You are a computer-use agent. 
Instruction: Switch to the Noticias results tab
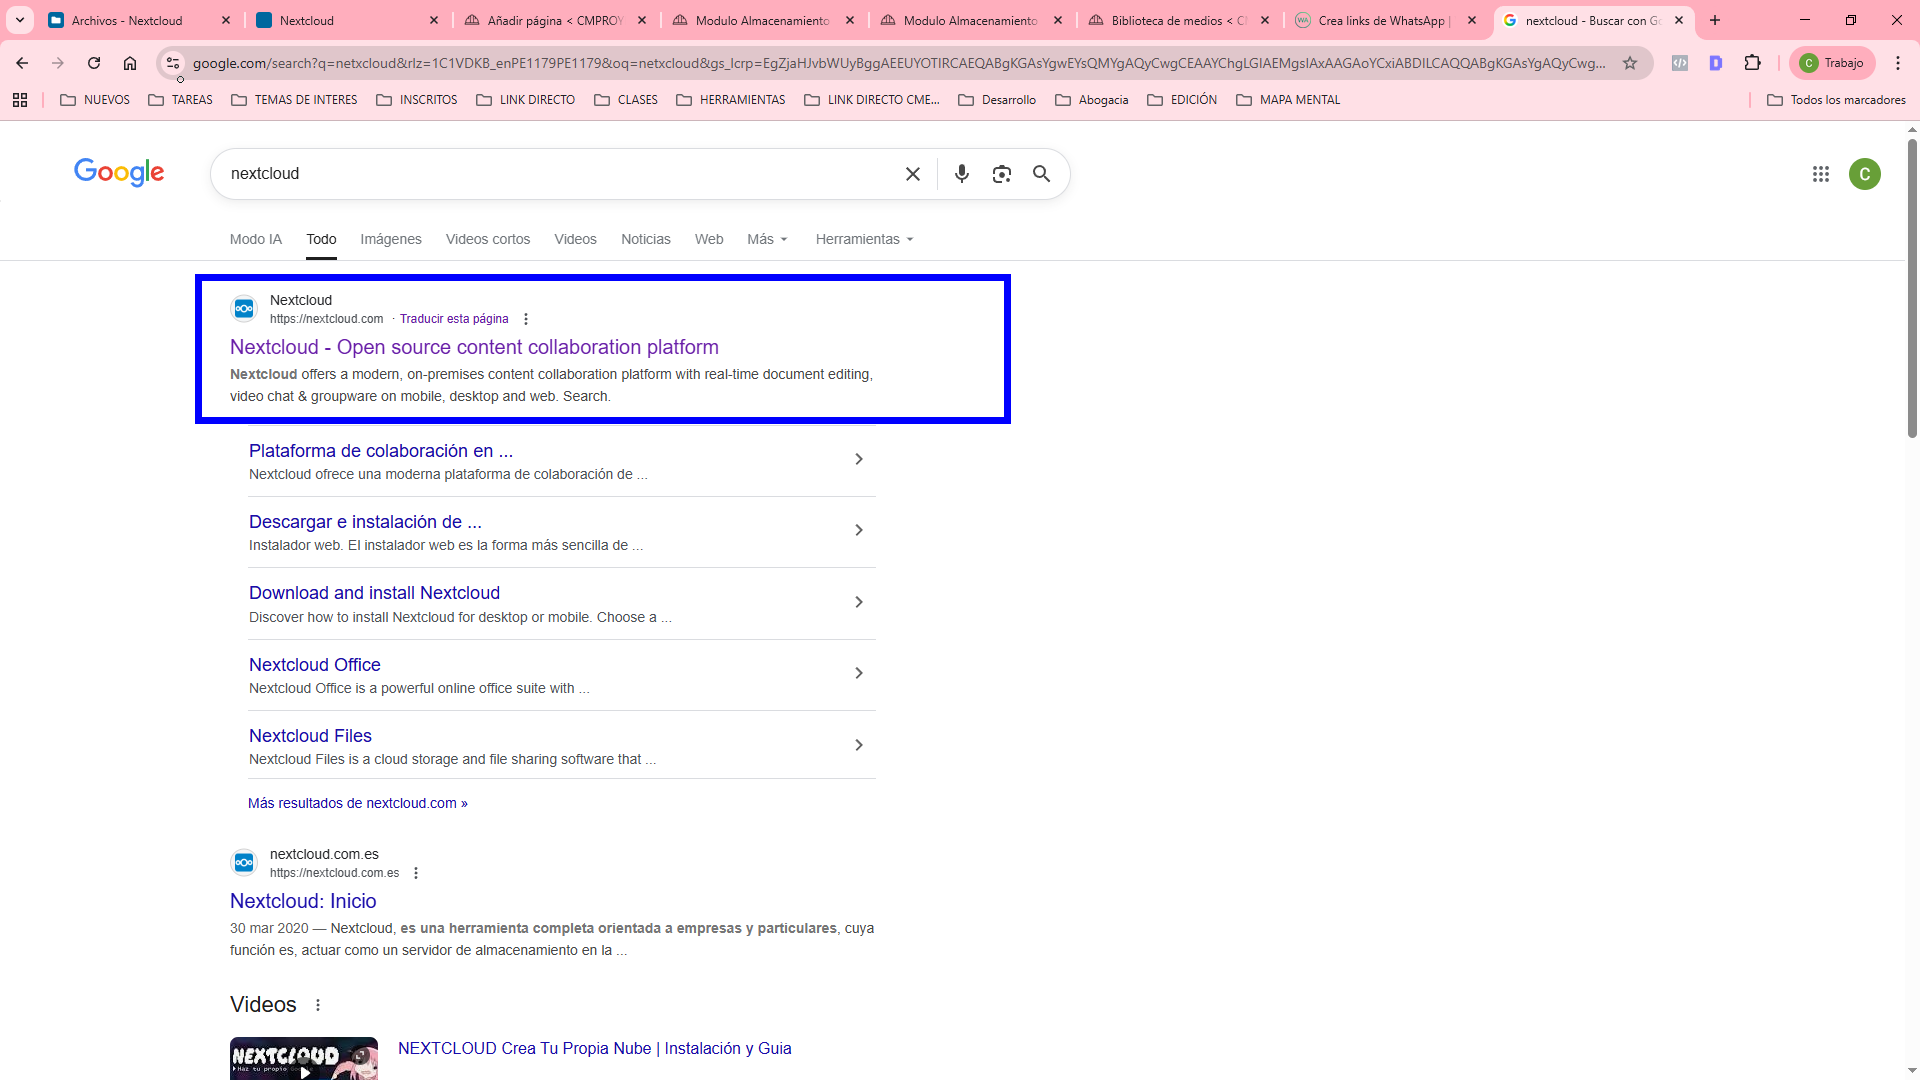pos(645,239)
